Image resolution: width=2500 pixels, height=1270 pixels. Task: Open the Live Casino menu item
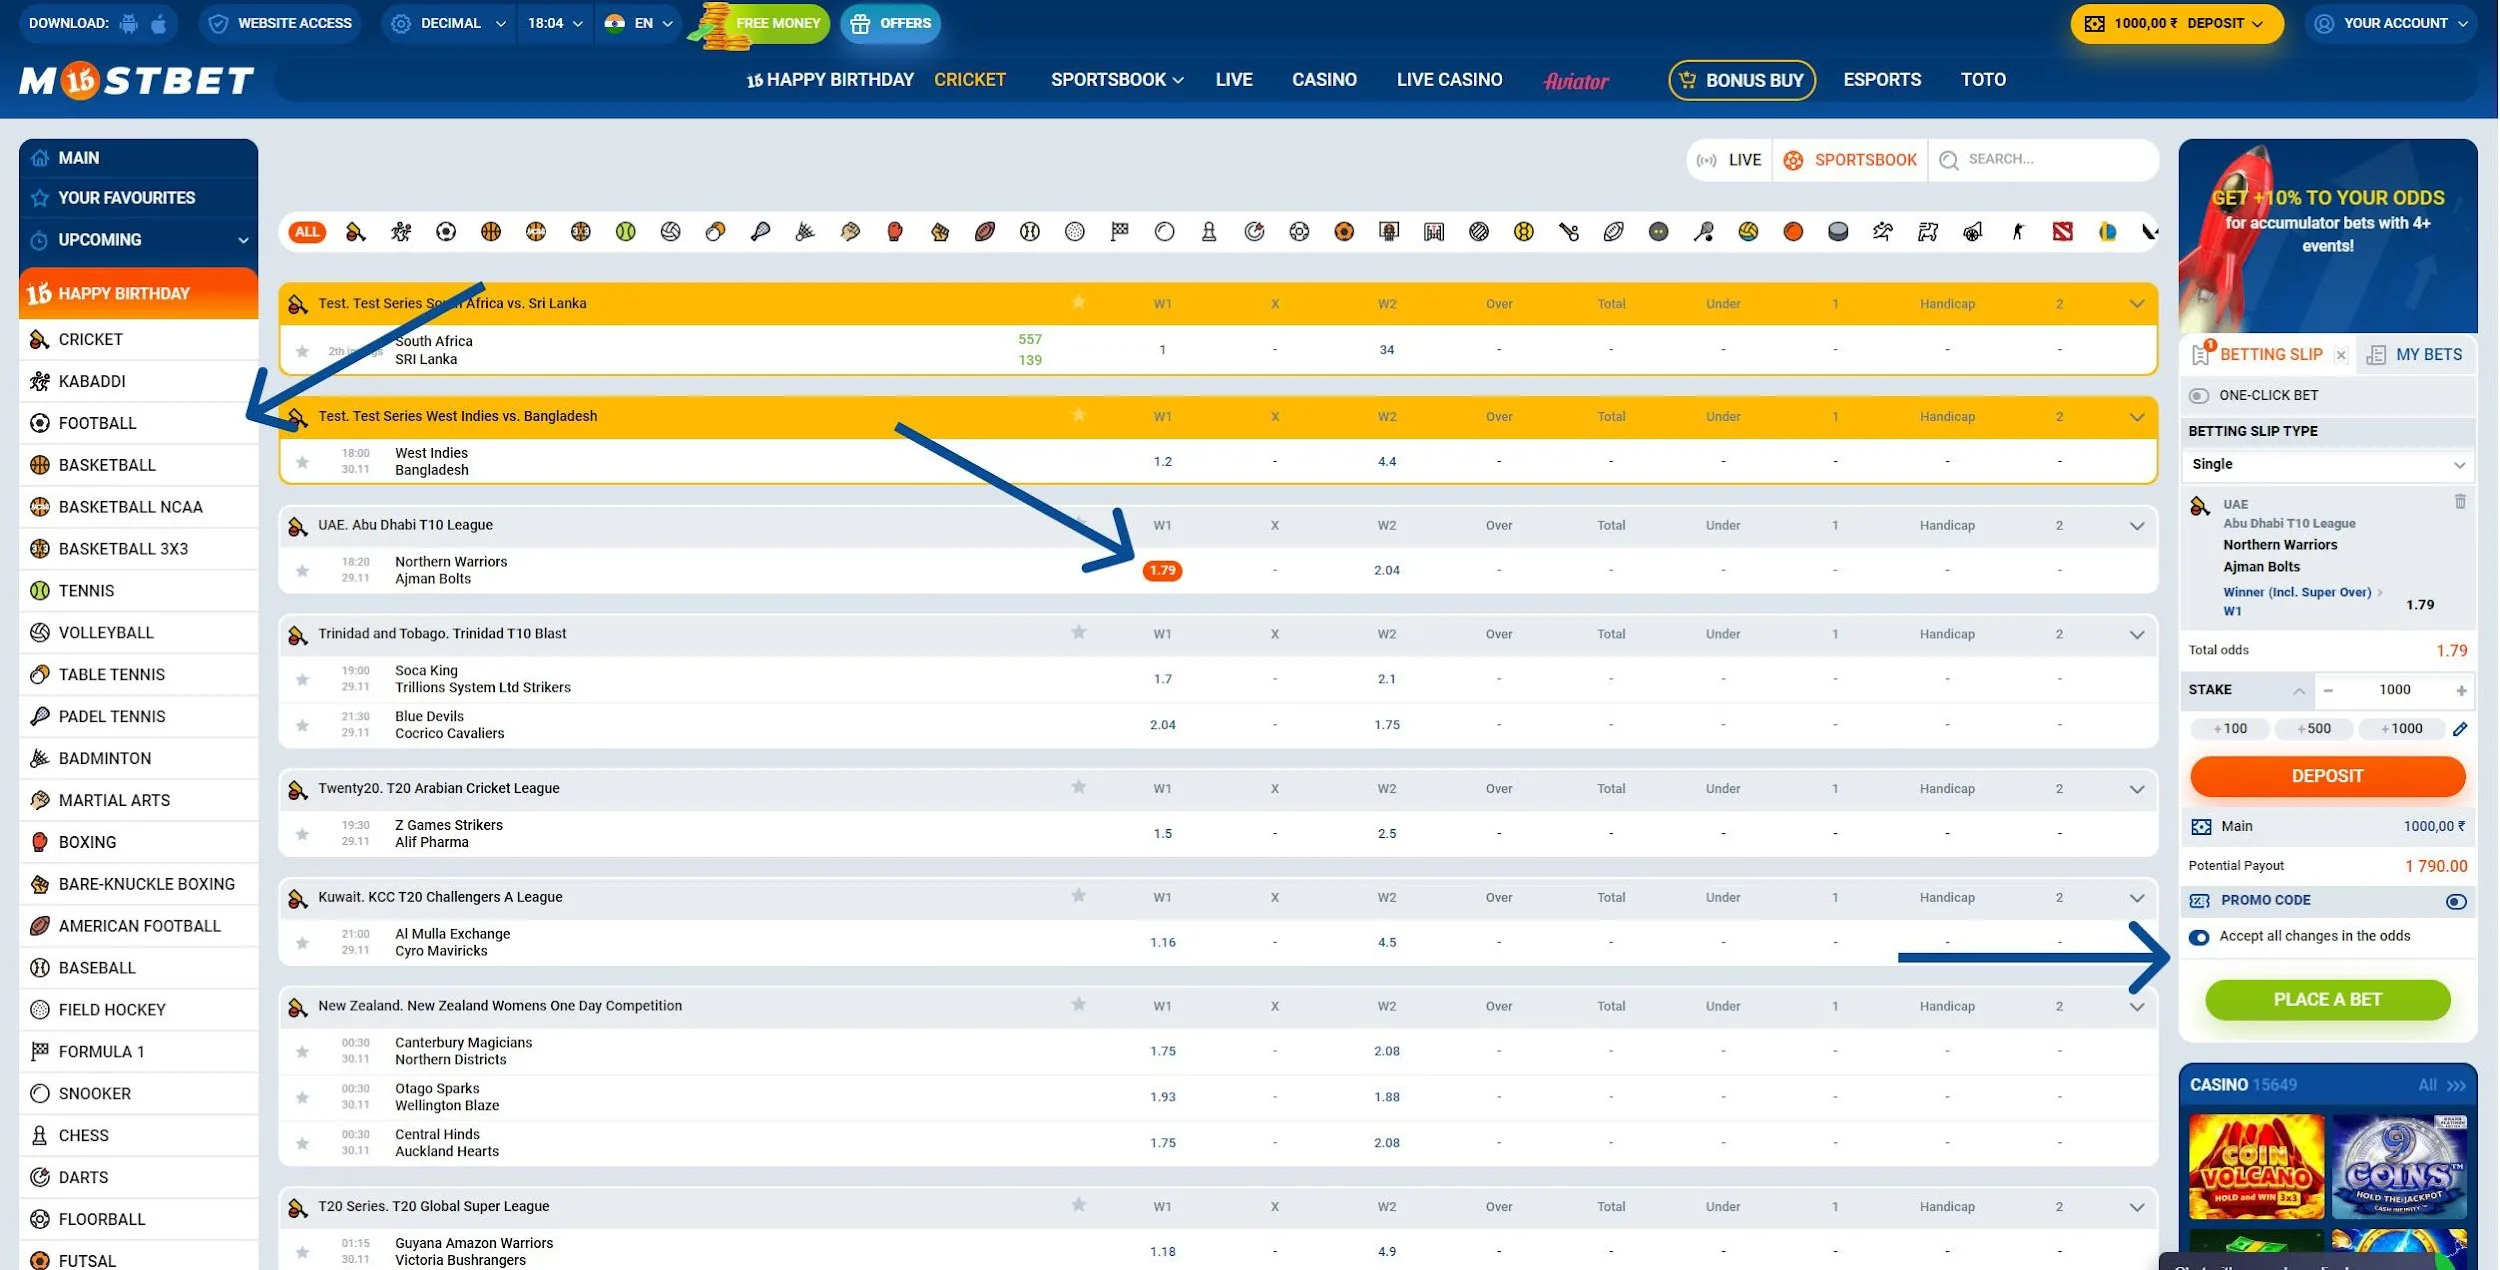tap(1449, 80)
